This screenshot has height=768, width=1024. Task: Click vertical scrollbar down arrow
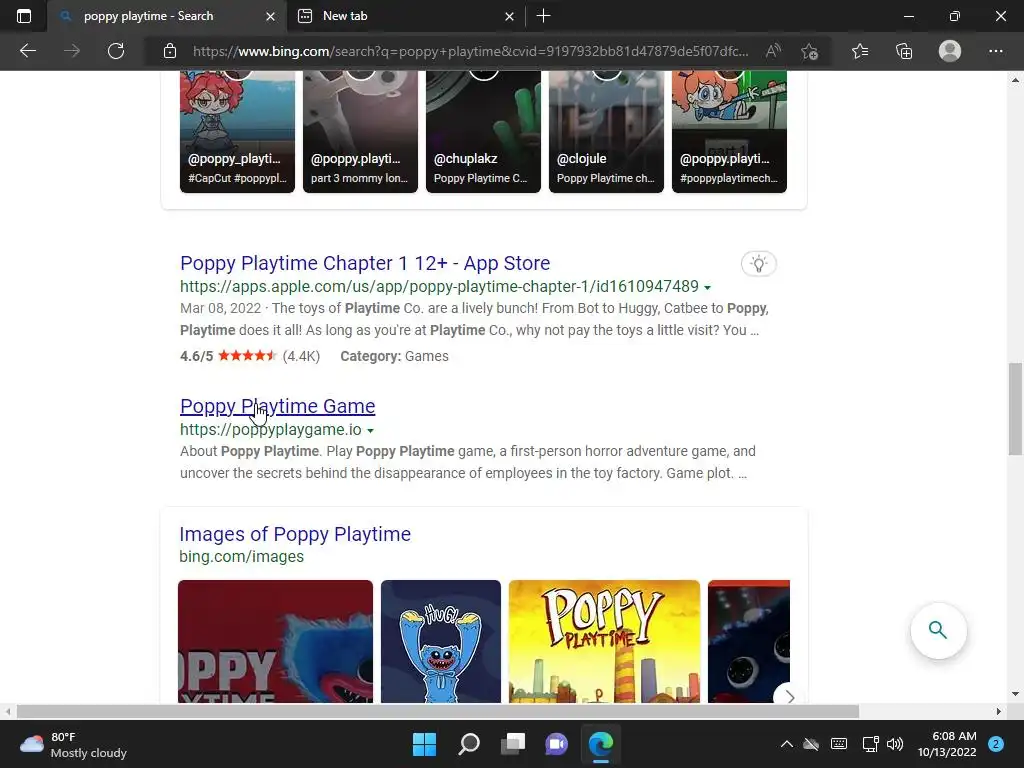click(x=1016, y=694)
